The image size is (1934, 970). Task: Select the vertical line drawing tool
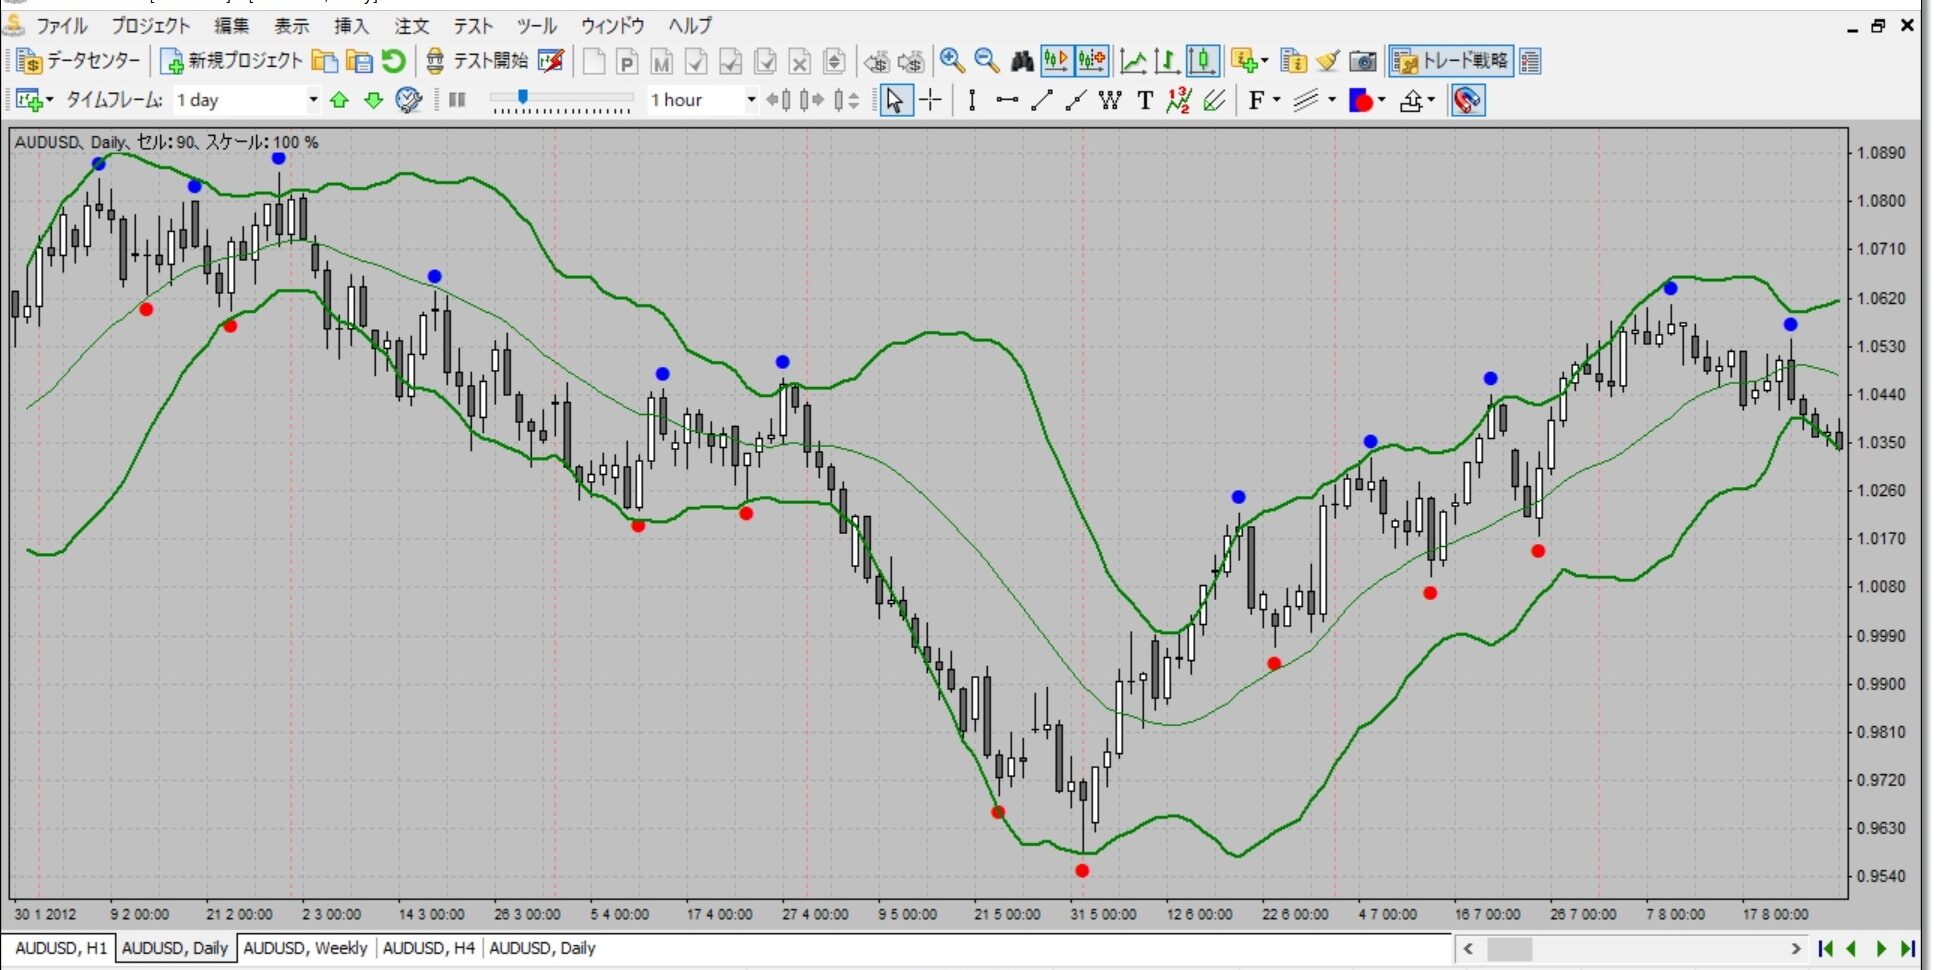[x=971, y=100]
